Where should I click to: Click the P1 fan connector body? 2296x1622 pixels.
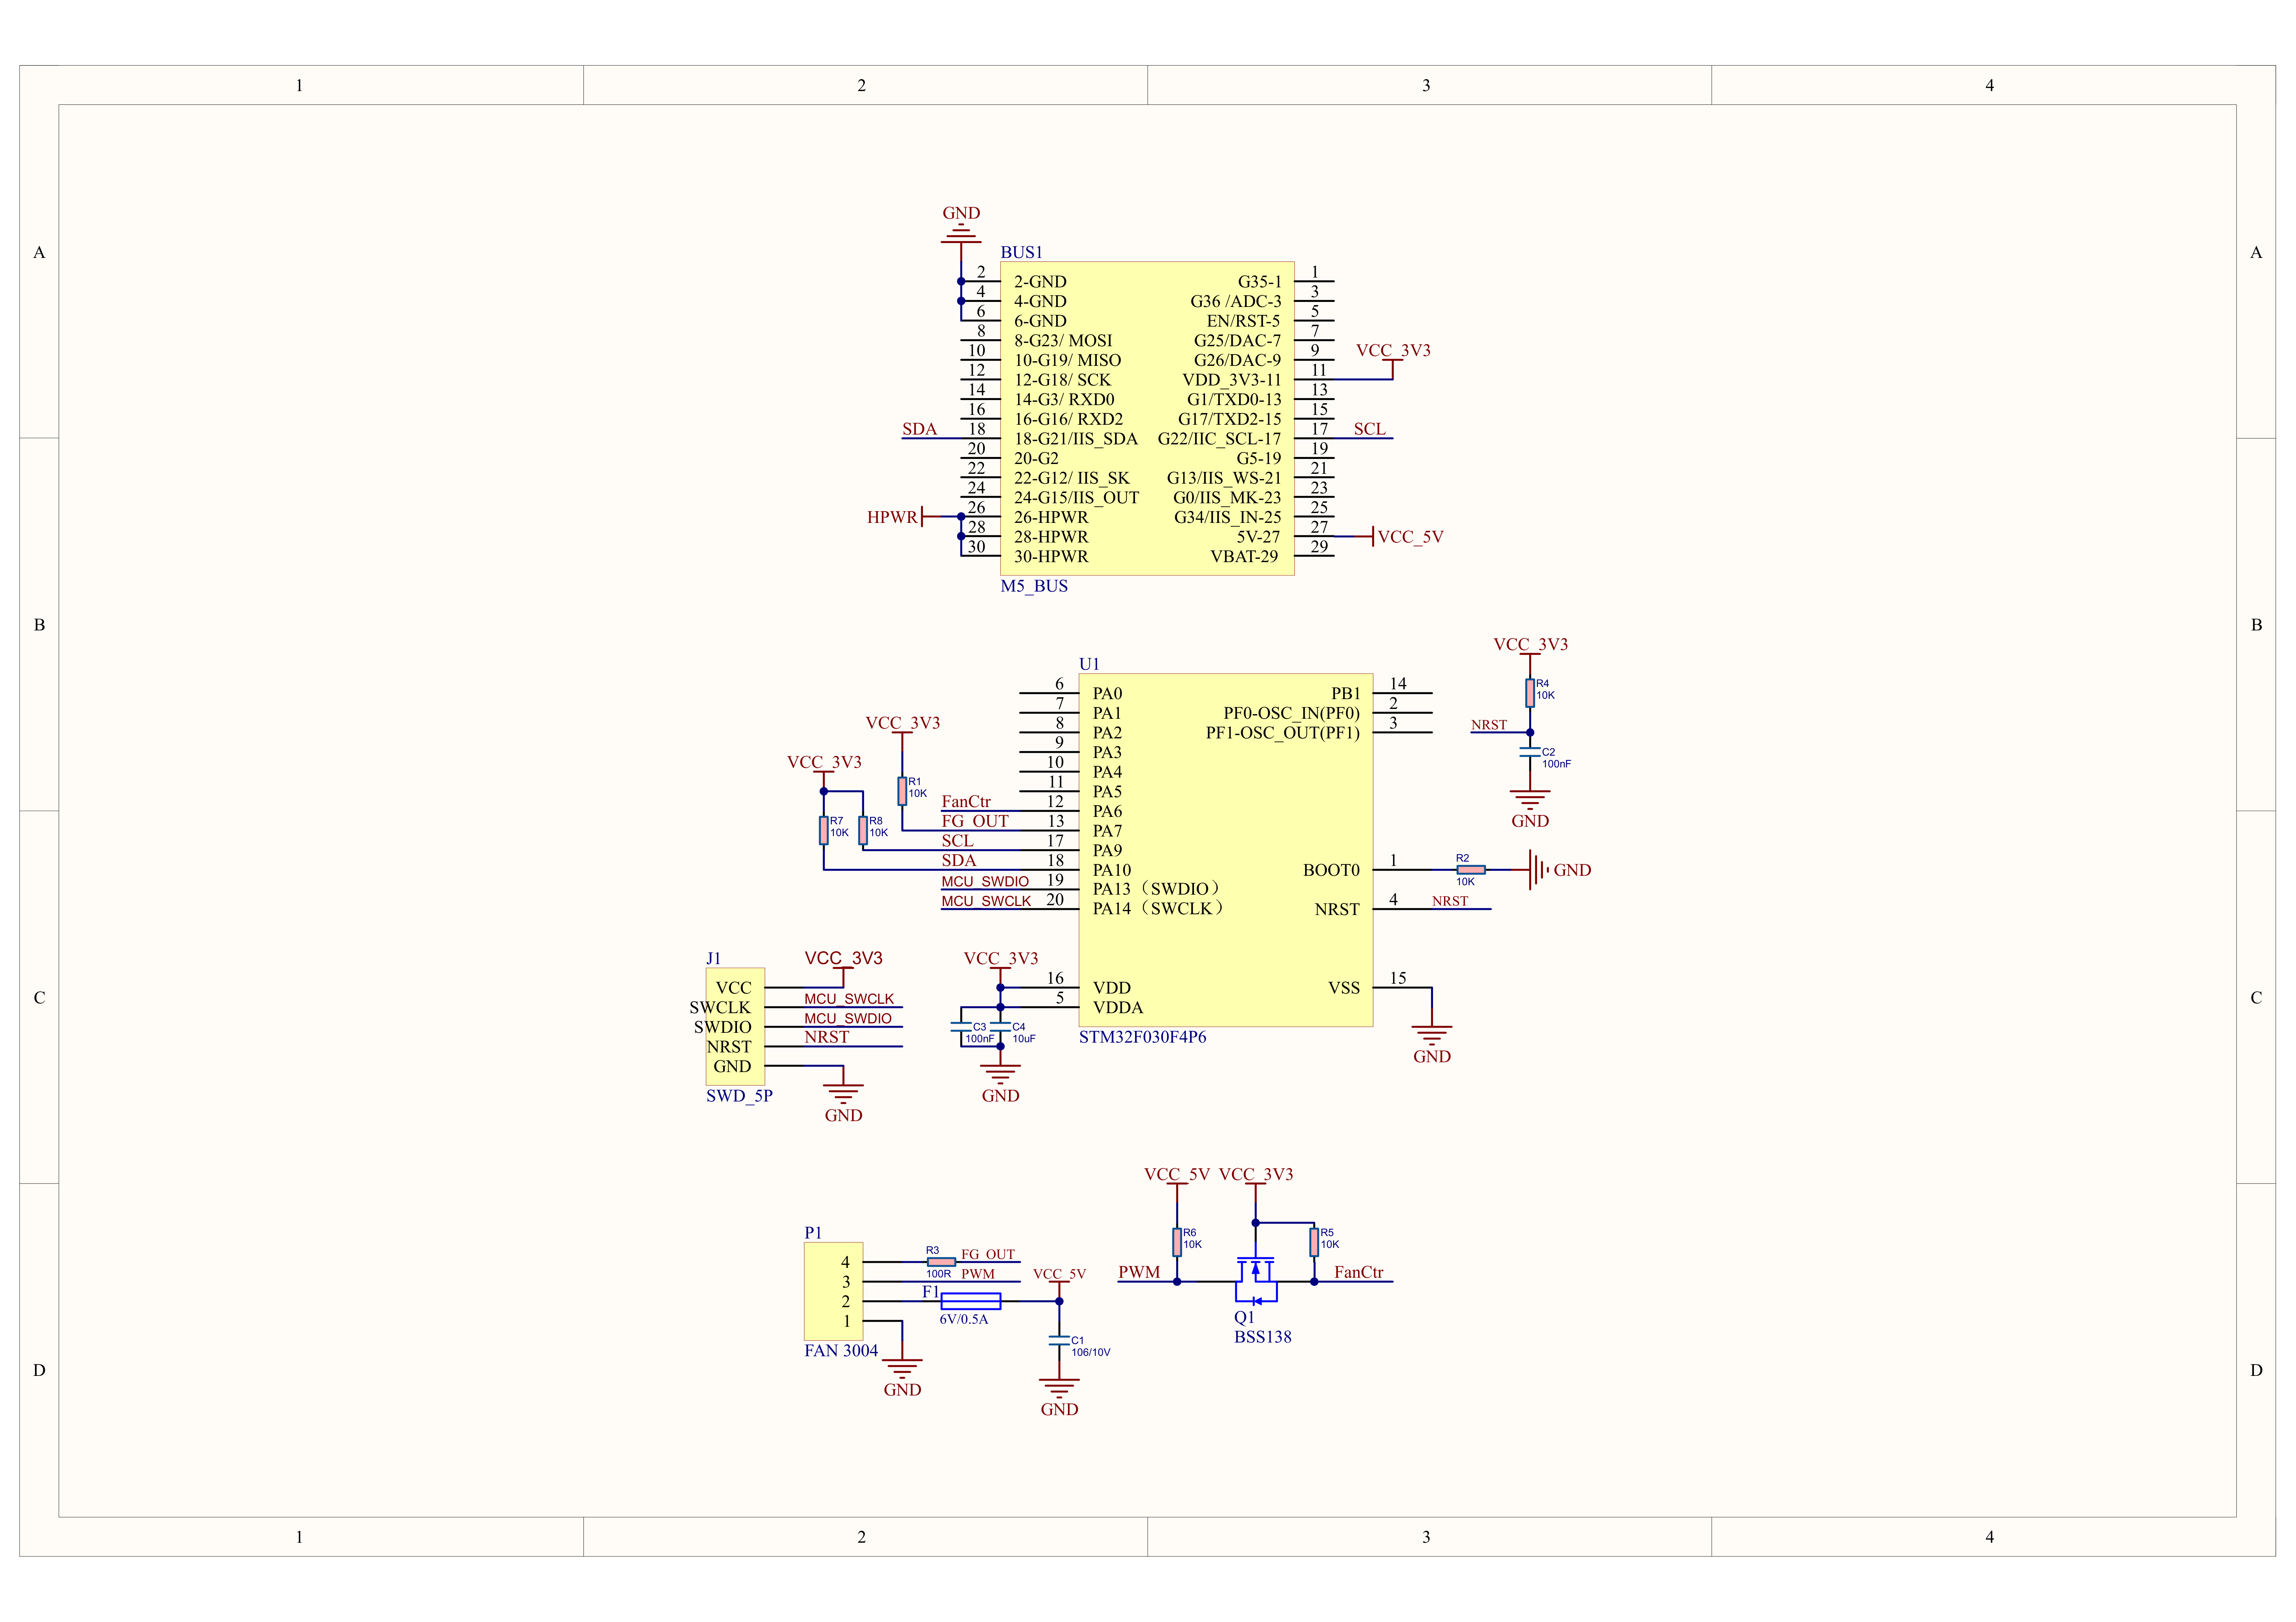pyautogui.click(x=833, y=1291)
